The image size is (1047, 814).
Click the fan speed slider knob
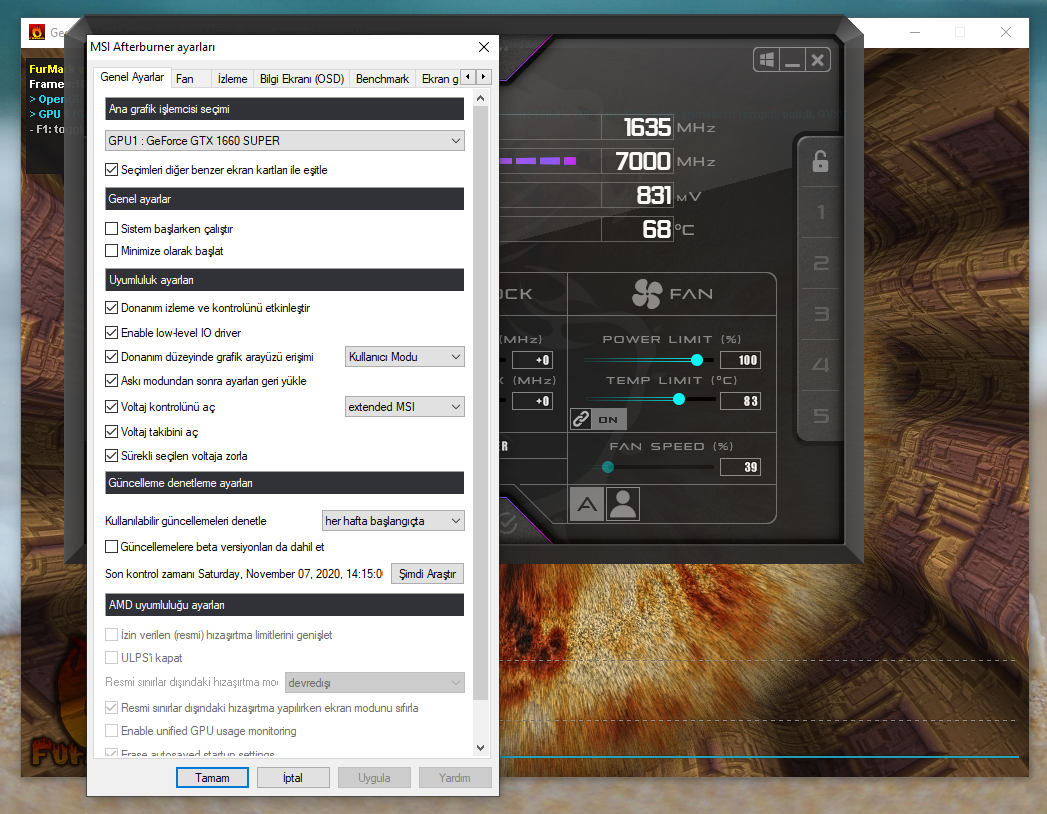[x=608, y=467]
